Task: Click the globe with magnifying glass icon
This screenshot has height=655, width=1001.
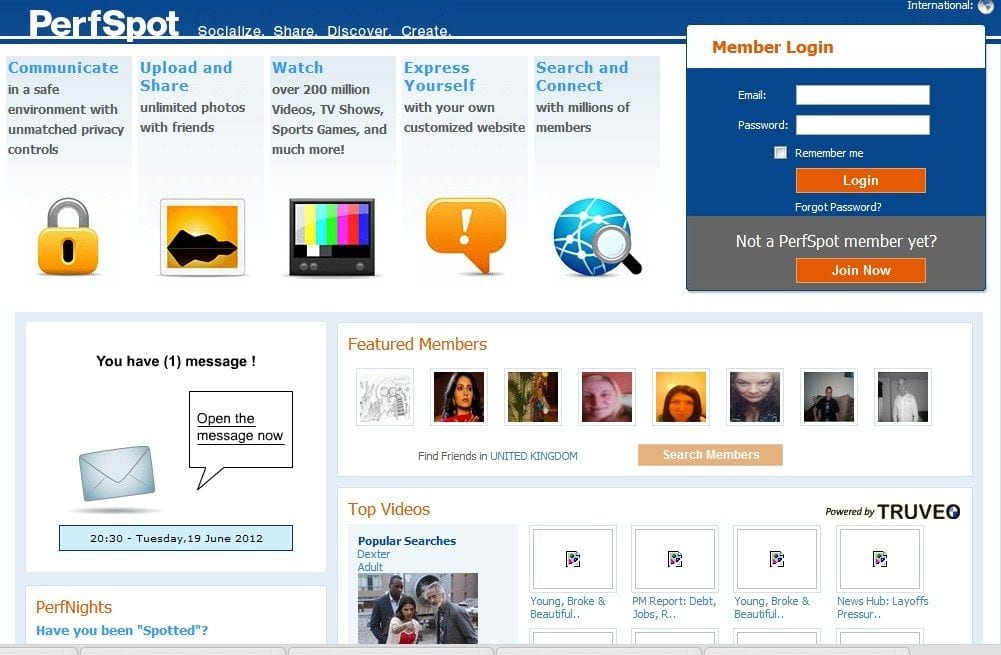Action: tap(597, 237)
